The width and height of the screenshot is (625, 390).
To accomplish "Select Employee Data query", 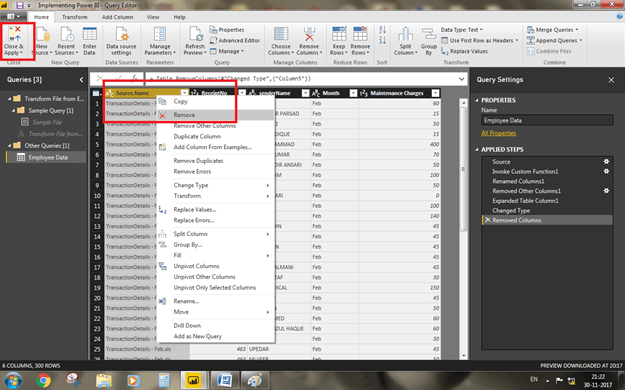I will click(45, 157).
